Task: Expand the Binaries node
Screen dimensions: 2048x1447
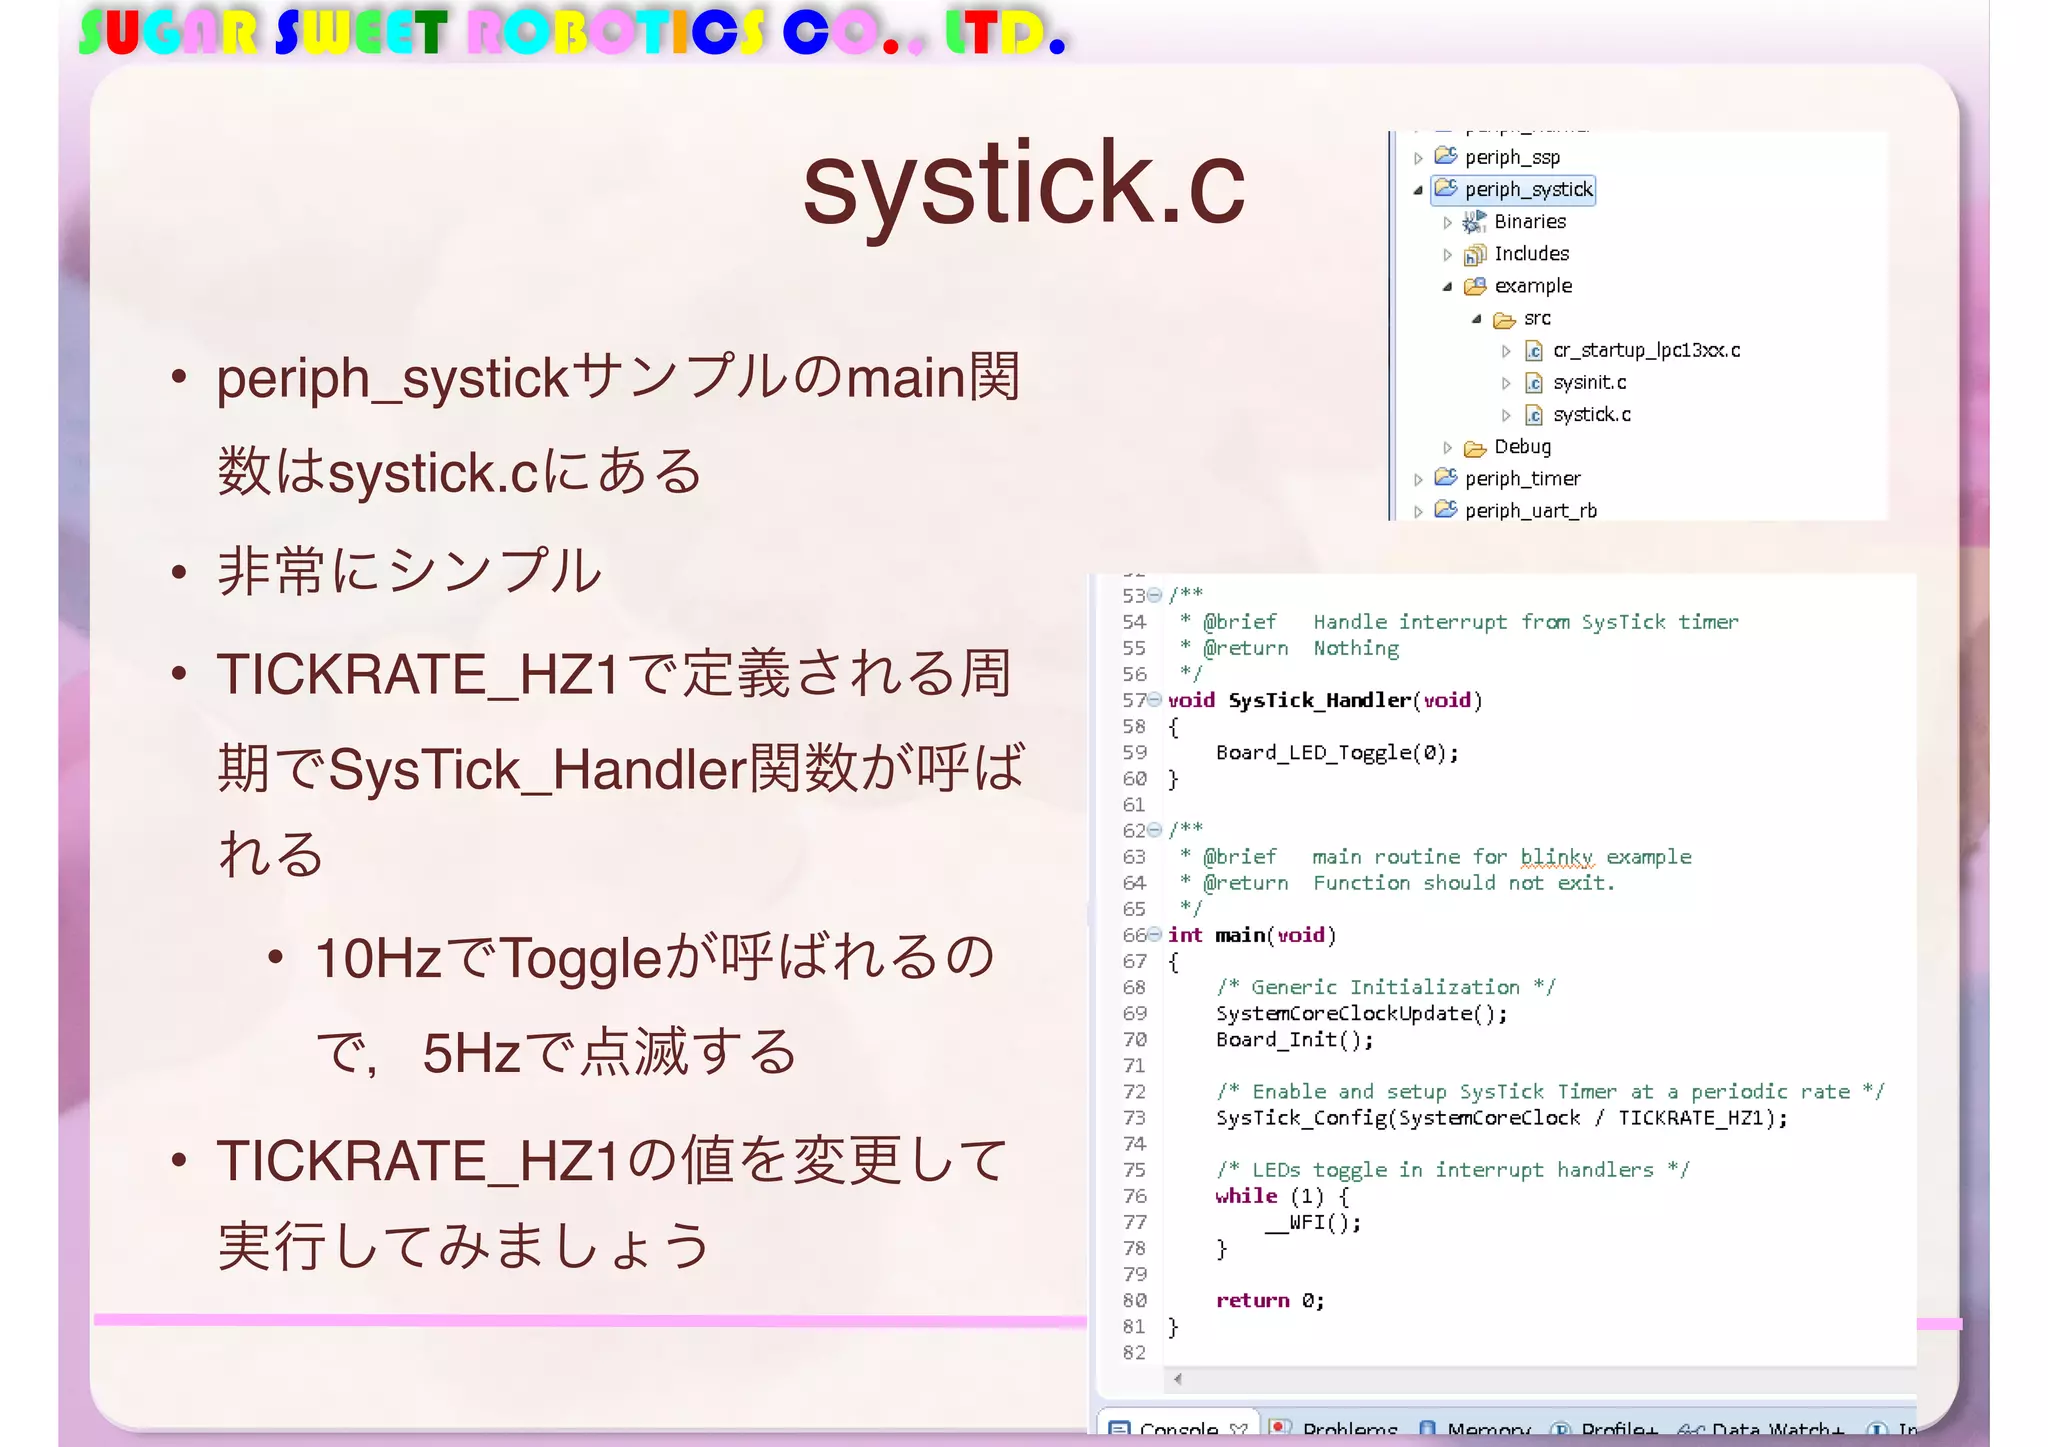Action: click(1447, 222)
